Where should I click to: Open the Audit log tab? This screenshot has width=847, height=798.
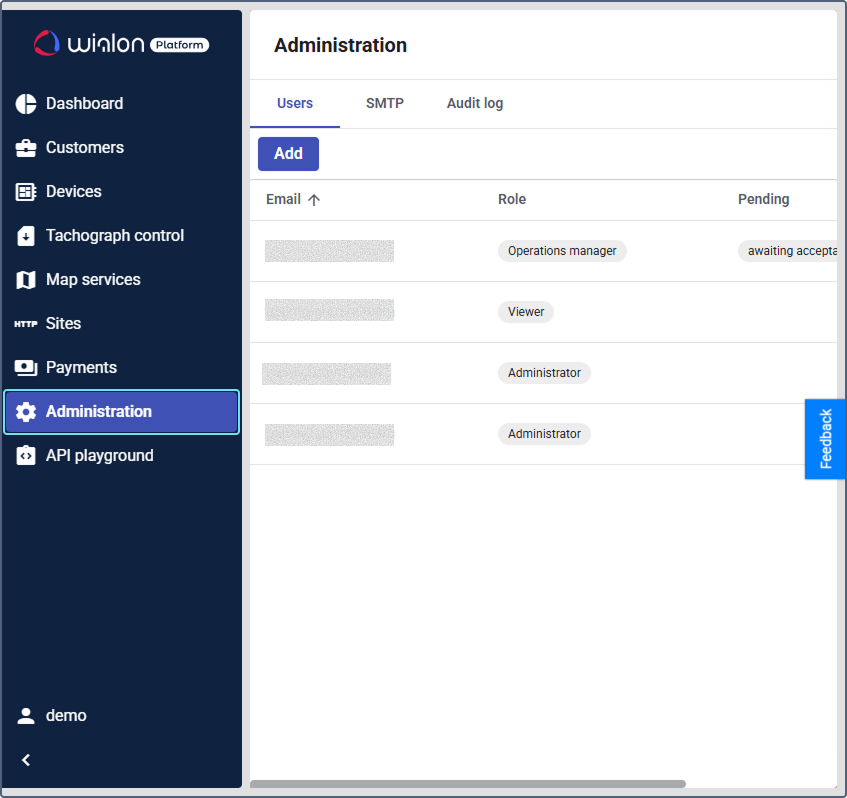pyautogui.click(x=475, y=103)
